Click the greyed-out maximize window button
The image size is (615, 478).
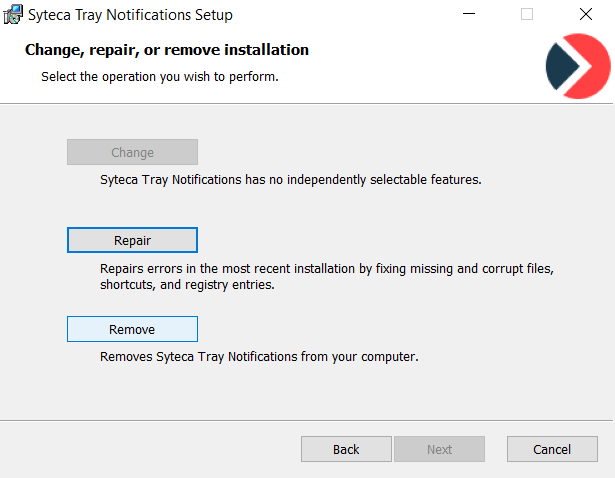click(x=527, y=15)
